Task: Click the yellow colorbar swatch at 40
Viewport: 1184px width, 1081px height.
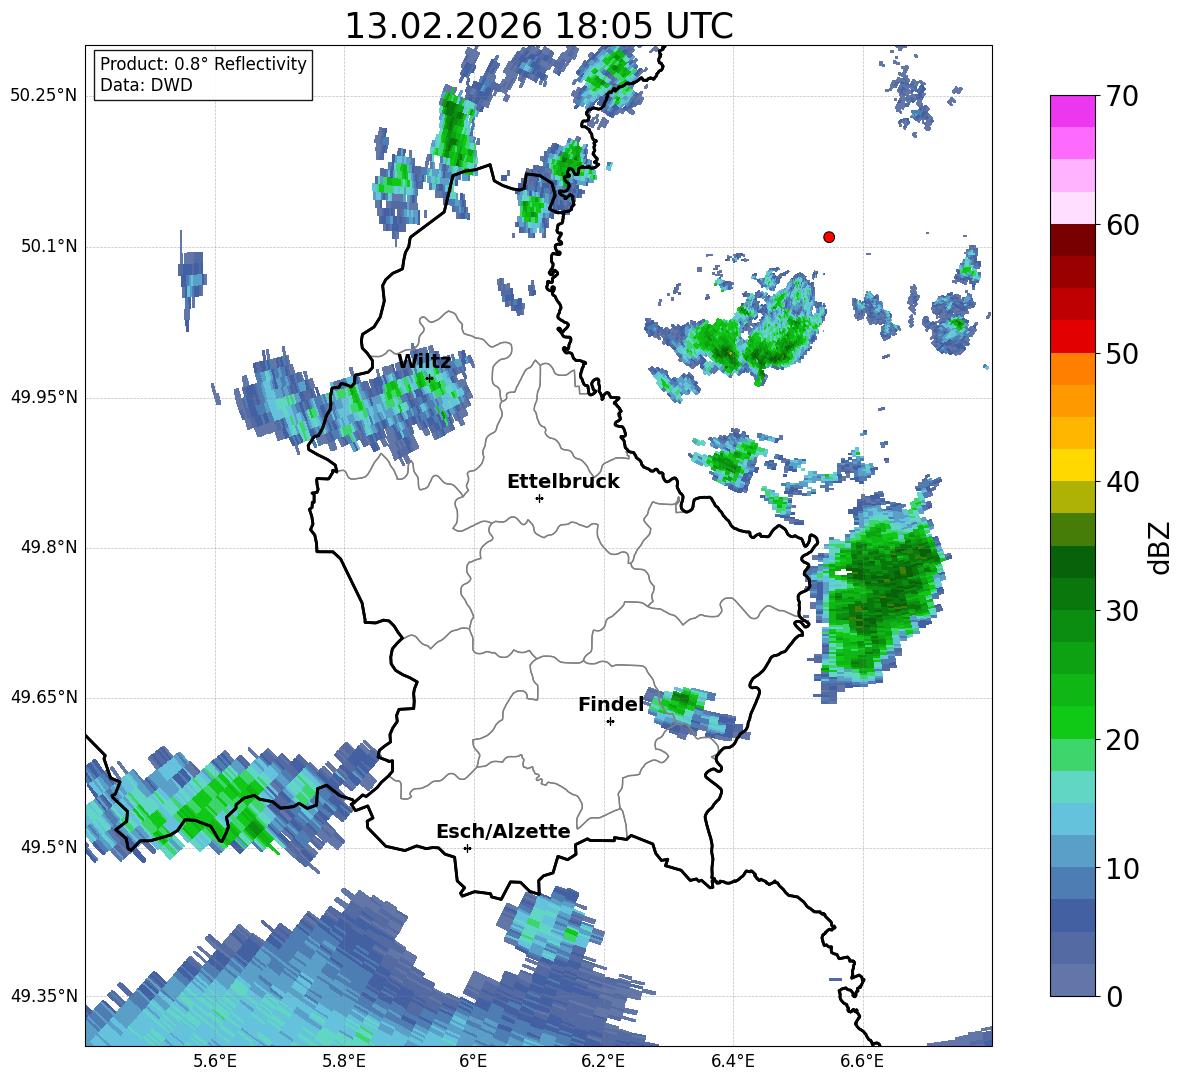Action: (1072, 465)
